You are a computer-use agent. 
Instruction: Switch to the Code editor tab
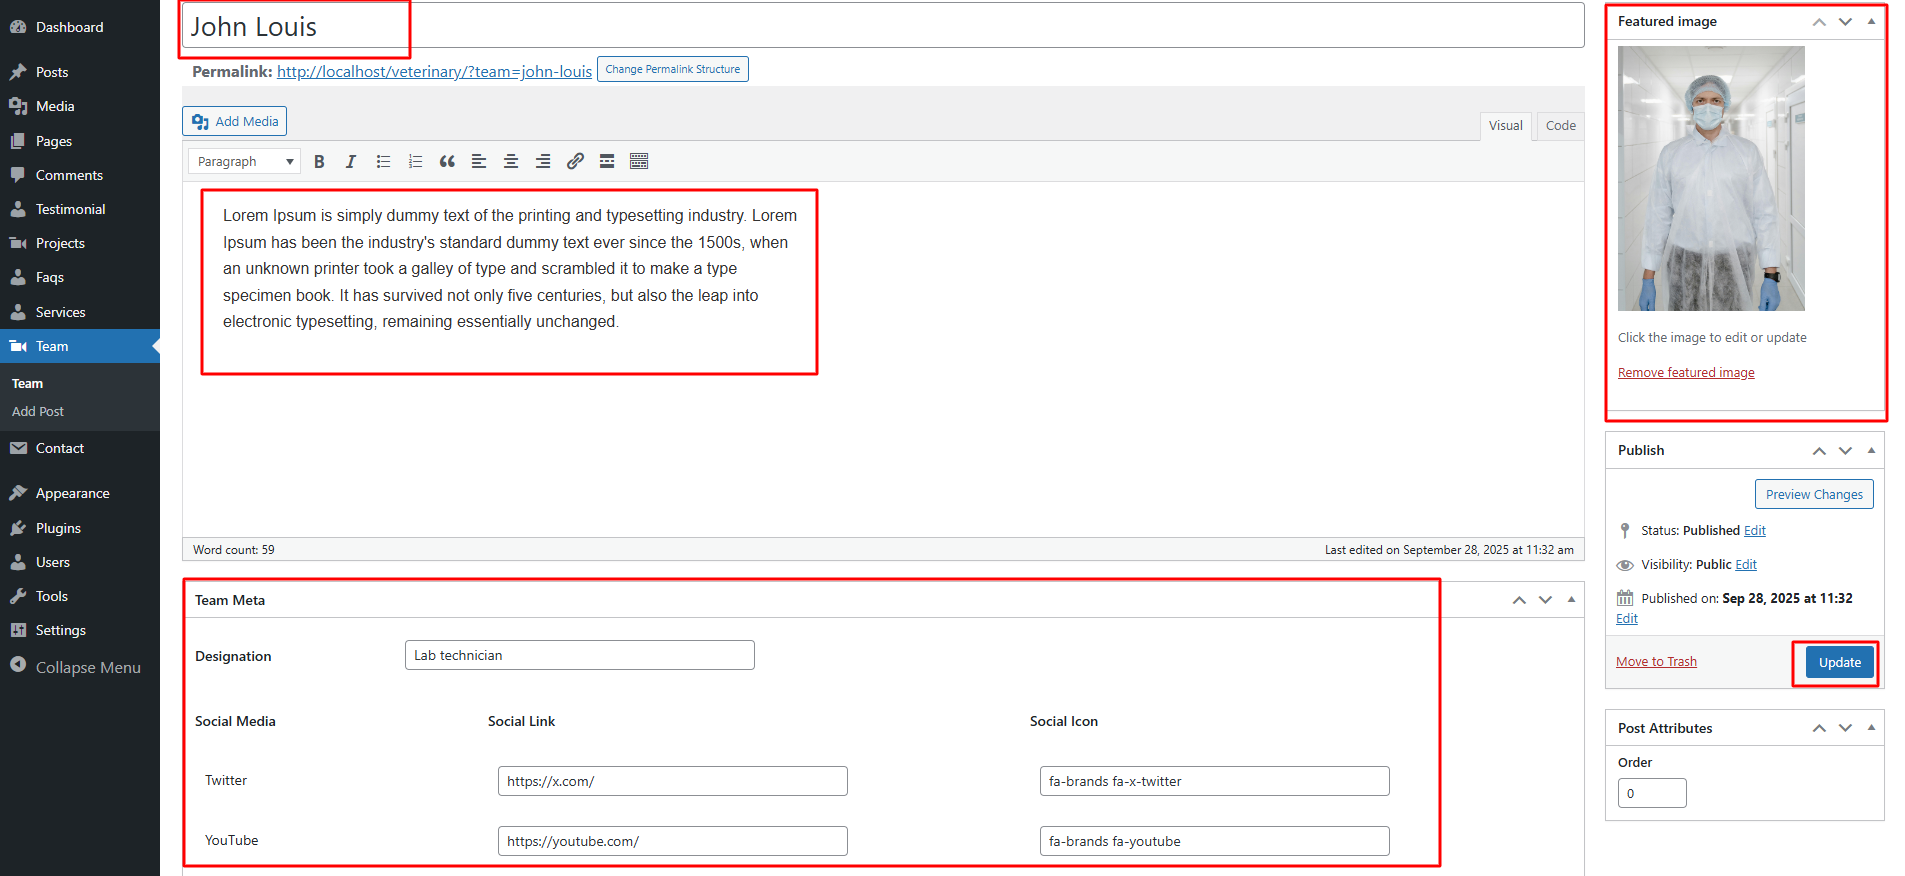(1560, 126)
